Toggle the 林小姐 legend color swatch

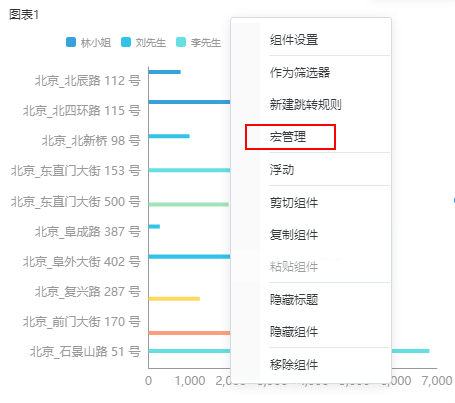click(x=71, y=42)
